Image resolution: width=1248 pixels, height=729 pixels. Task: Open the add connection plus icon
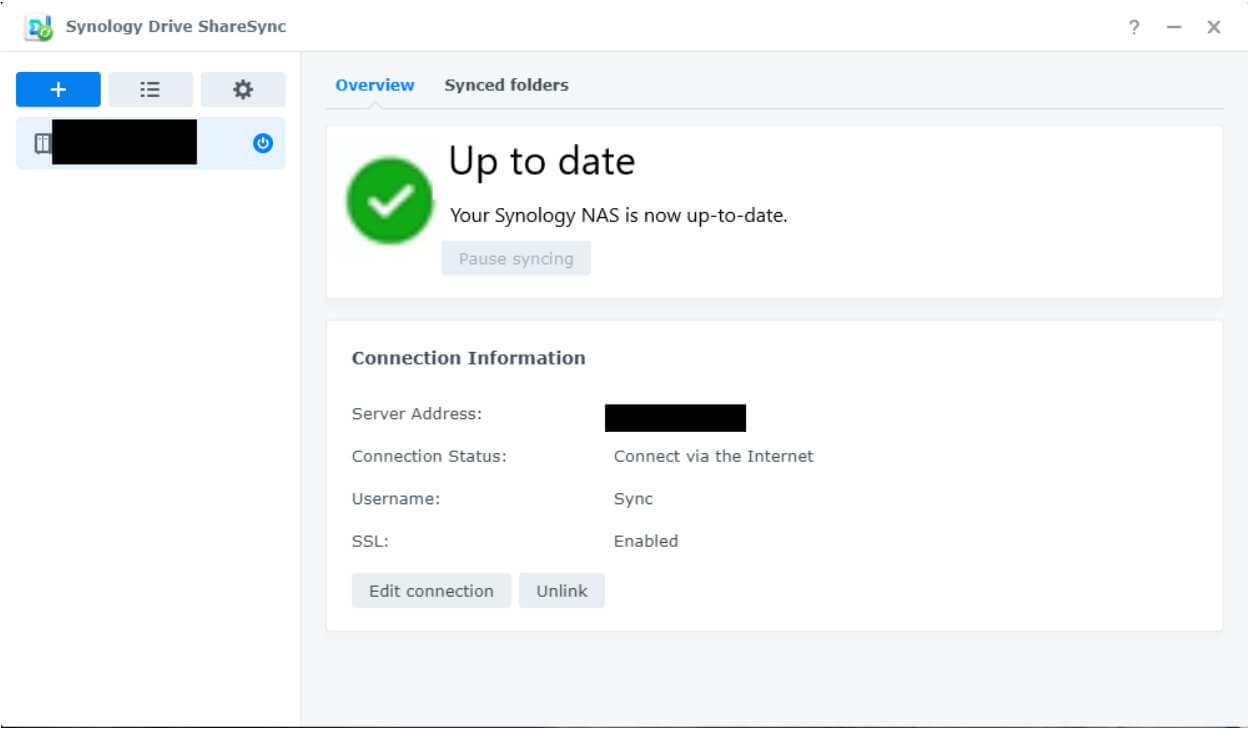(x=57, y=89)
